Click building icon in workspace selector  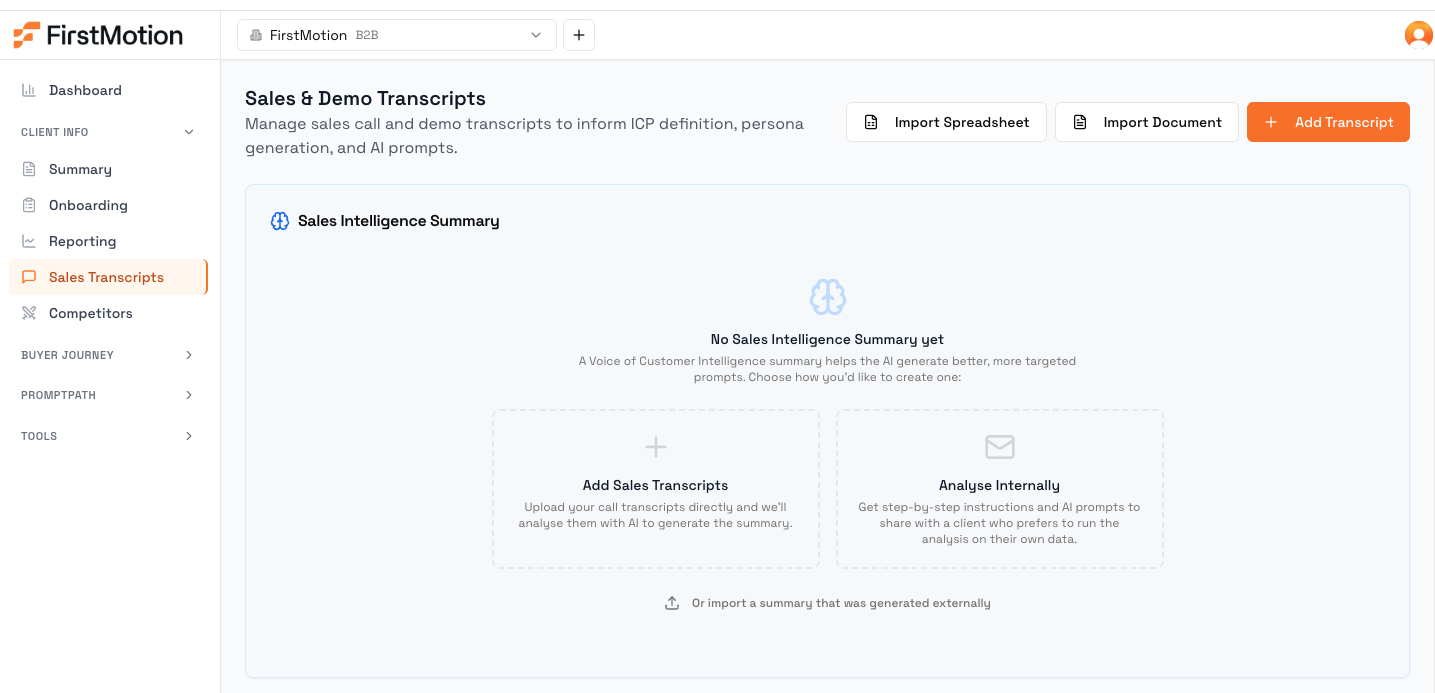(256, 35)
